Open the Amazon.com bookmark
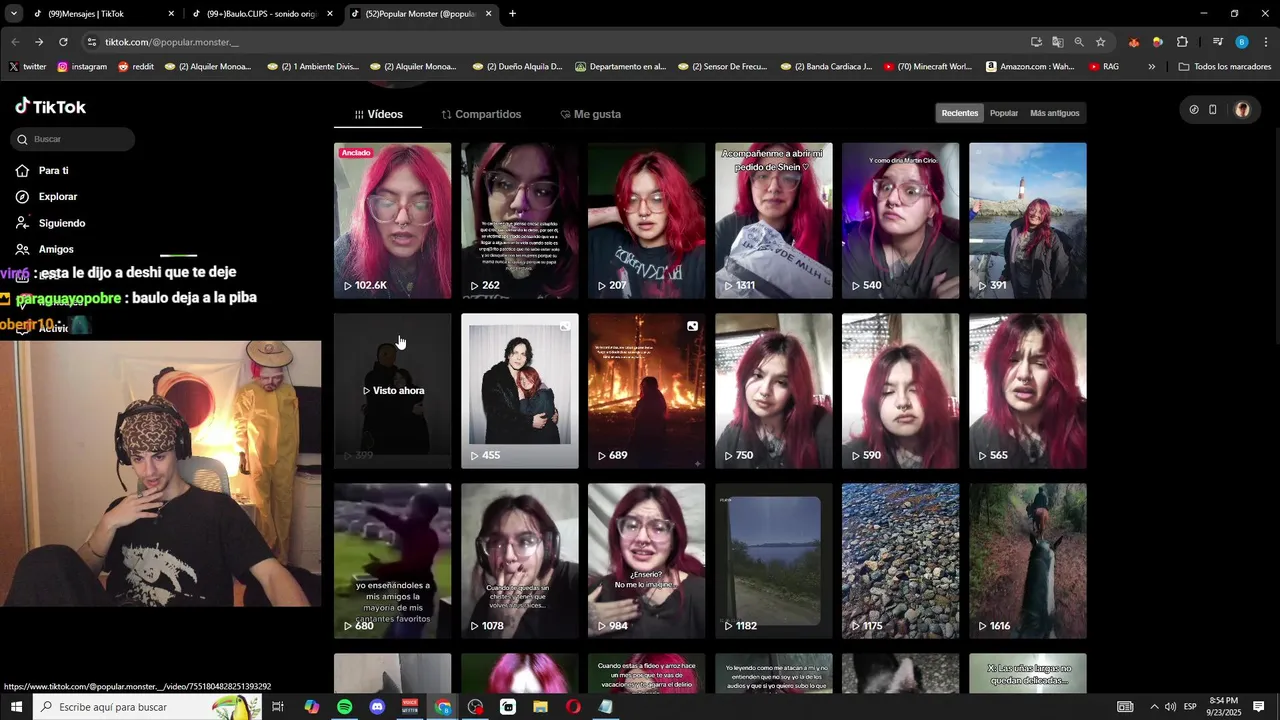 (x=1030, y=67)
